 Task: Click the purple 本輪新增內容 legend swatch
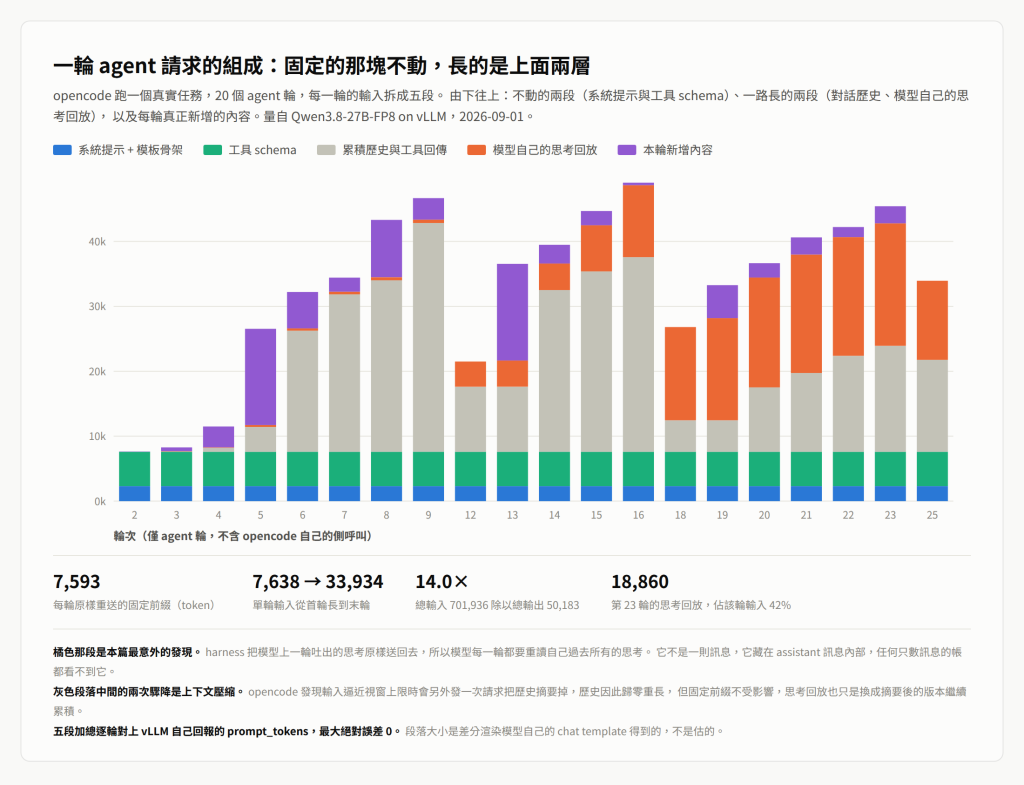[627, 150]
